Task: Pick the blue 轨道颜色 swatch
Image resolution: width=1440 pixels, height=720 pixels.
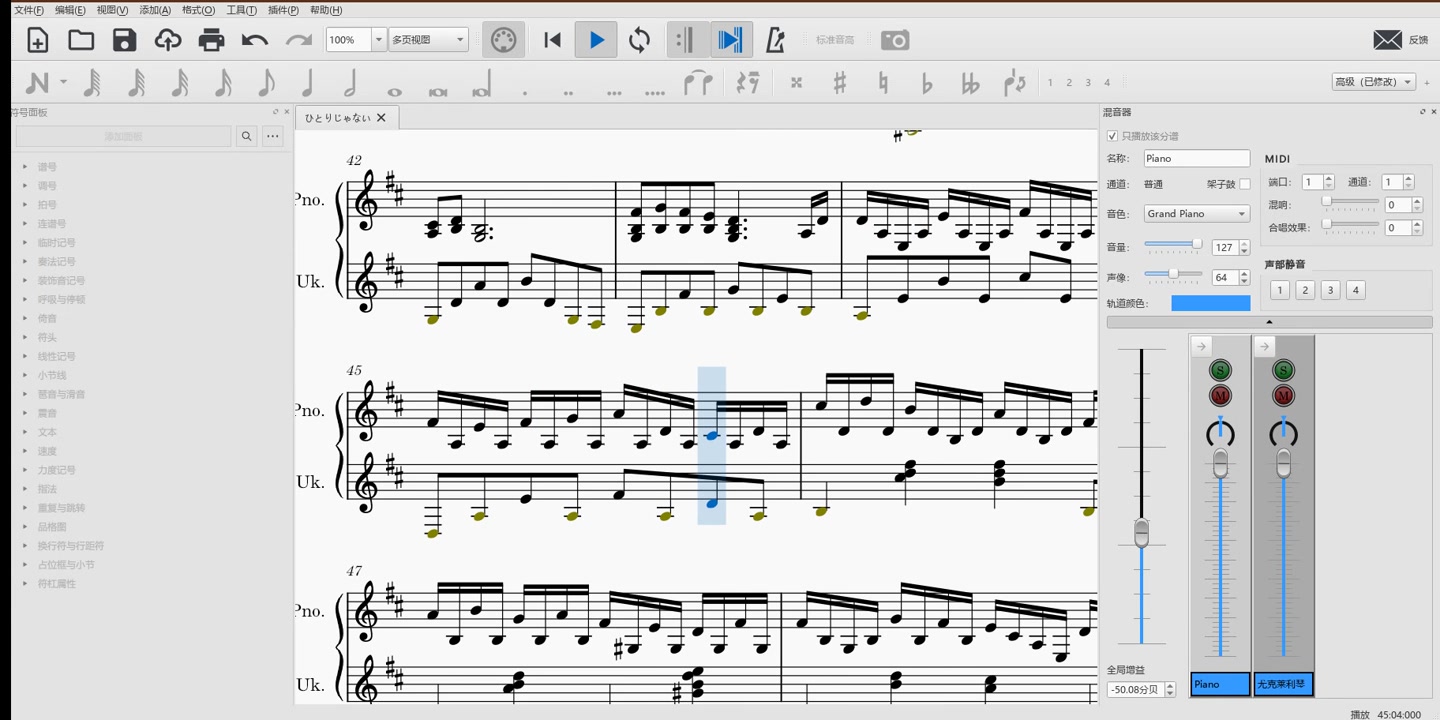Action: pyautogui.click(x=1211, y=303)
